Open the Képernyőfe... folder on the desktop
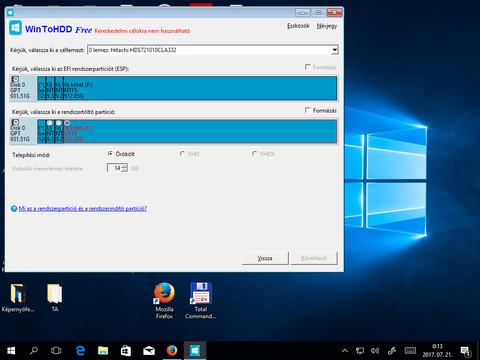480x360 pixels. point(18,298)
